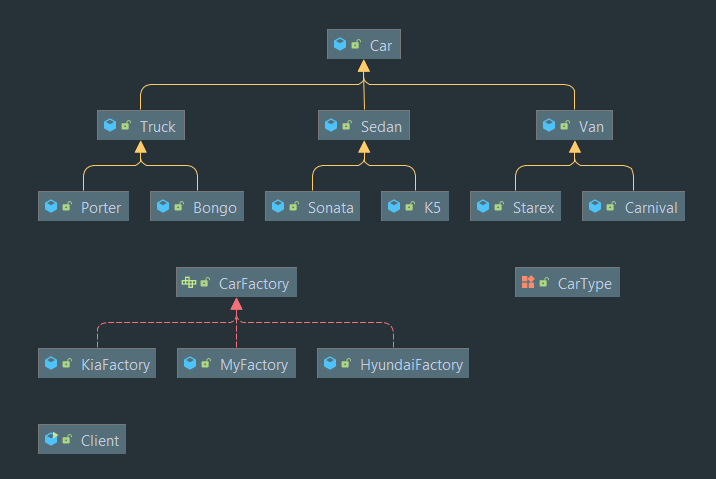Click the lock icon next to Sedan
Screen dimensions: 716x479
tap(347, 125)
